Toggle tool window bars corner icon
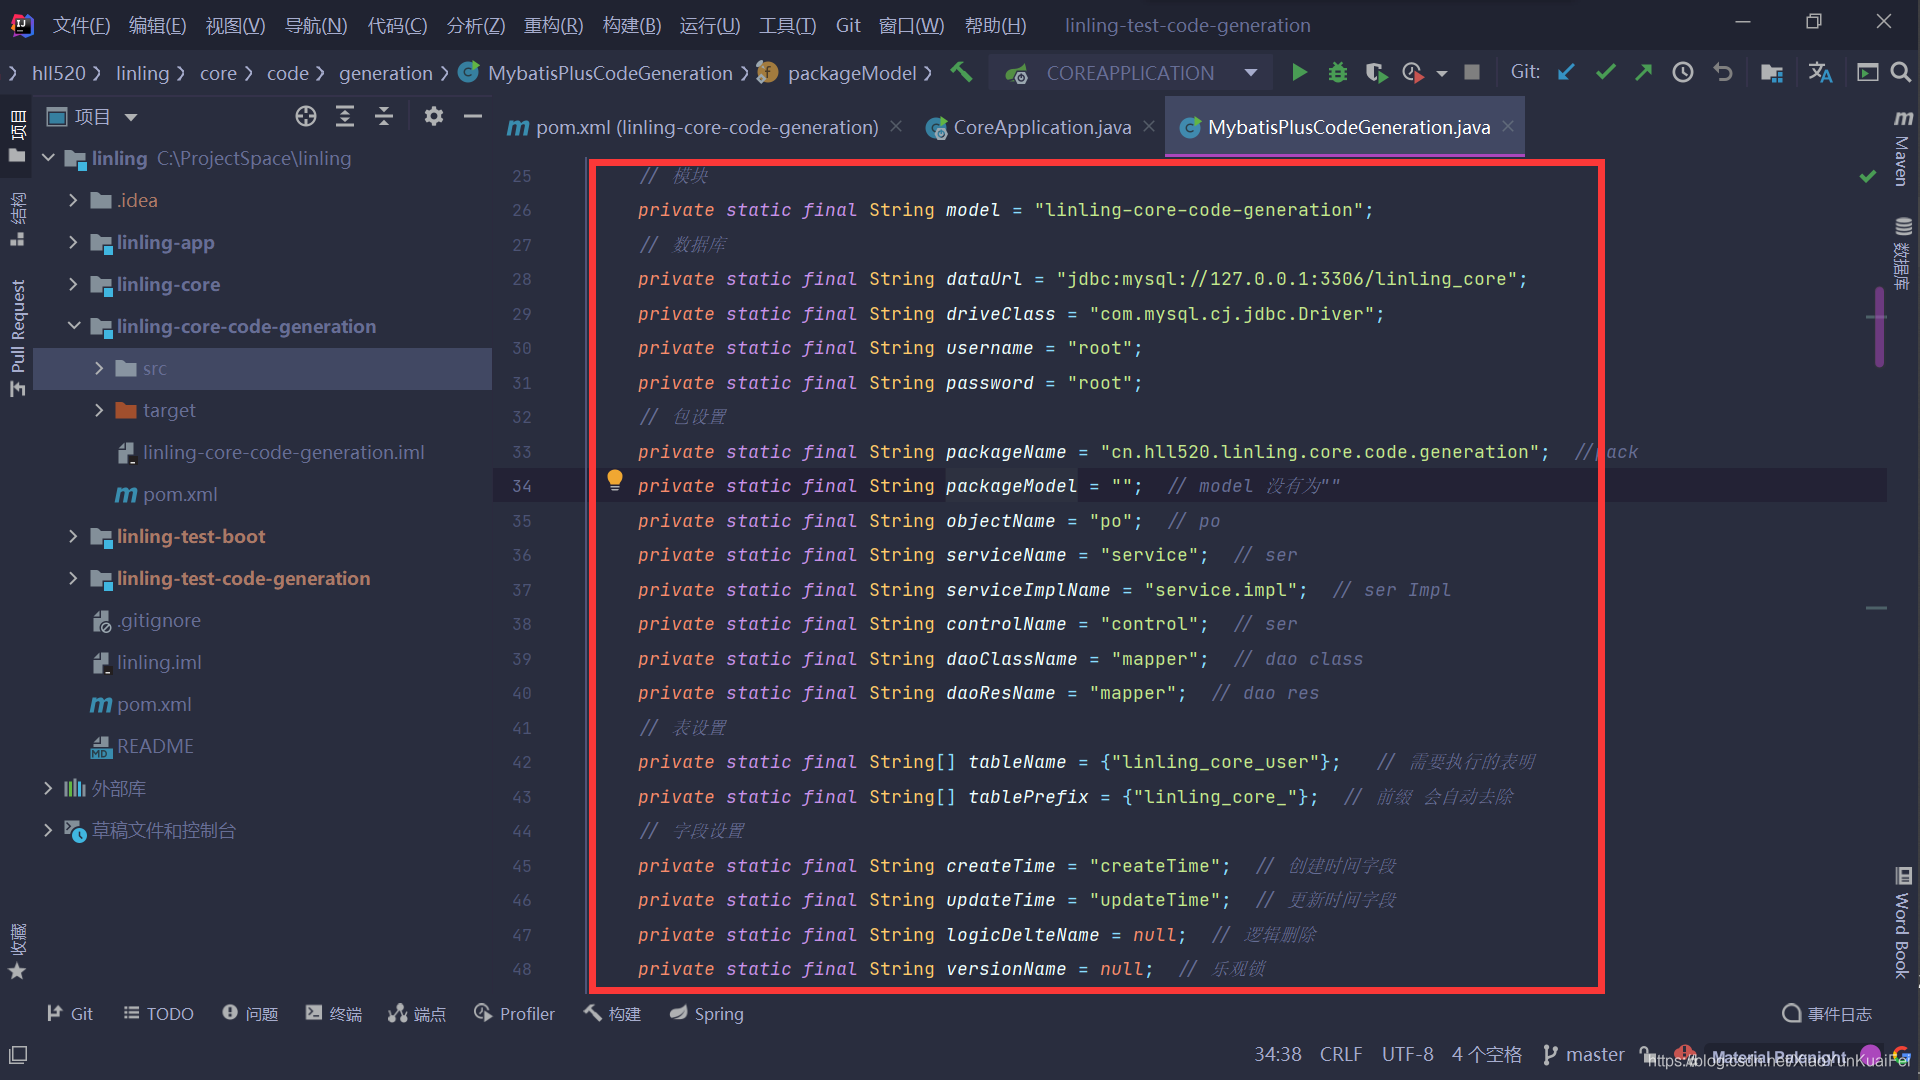Image resolution: width=1920 pixels, height=1080 pixels. pyautogui.click(x=18, y=1055)
